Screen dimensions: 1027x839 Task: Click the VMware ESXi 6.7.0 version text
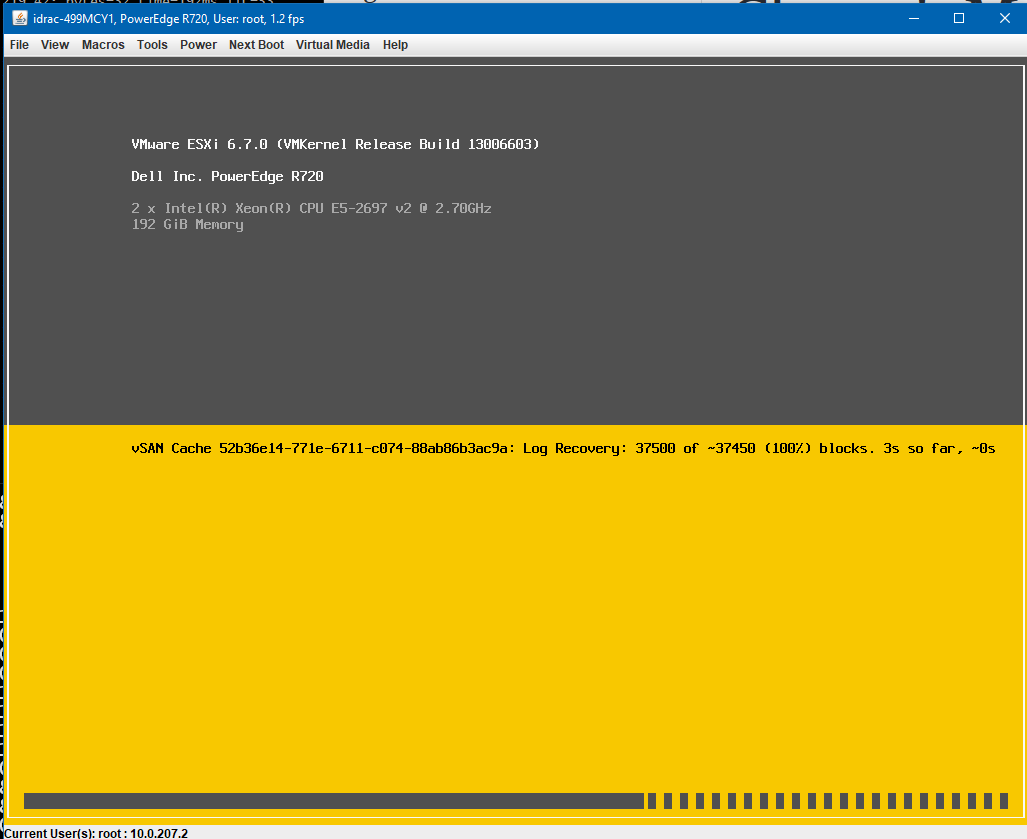[334, 144]
